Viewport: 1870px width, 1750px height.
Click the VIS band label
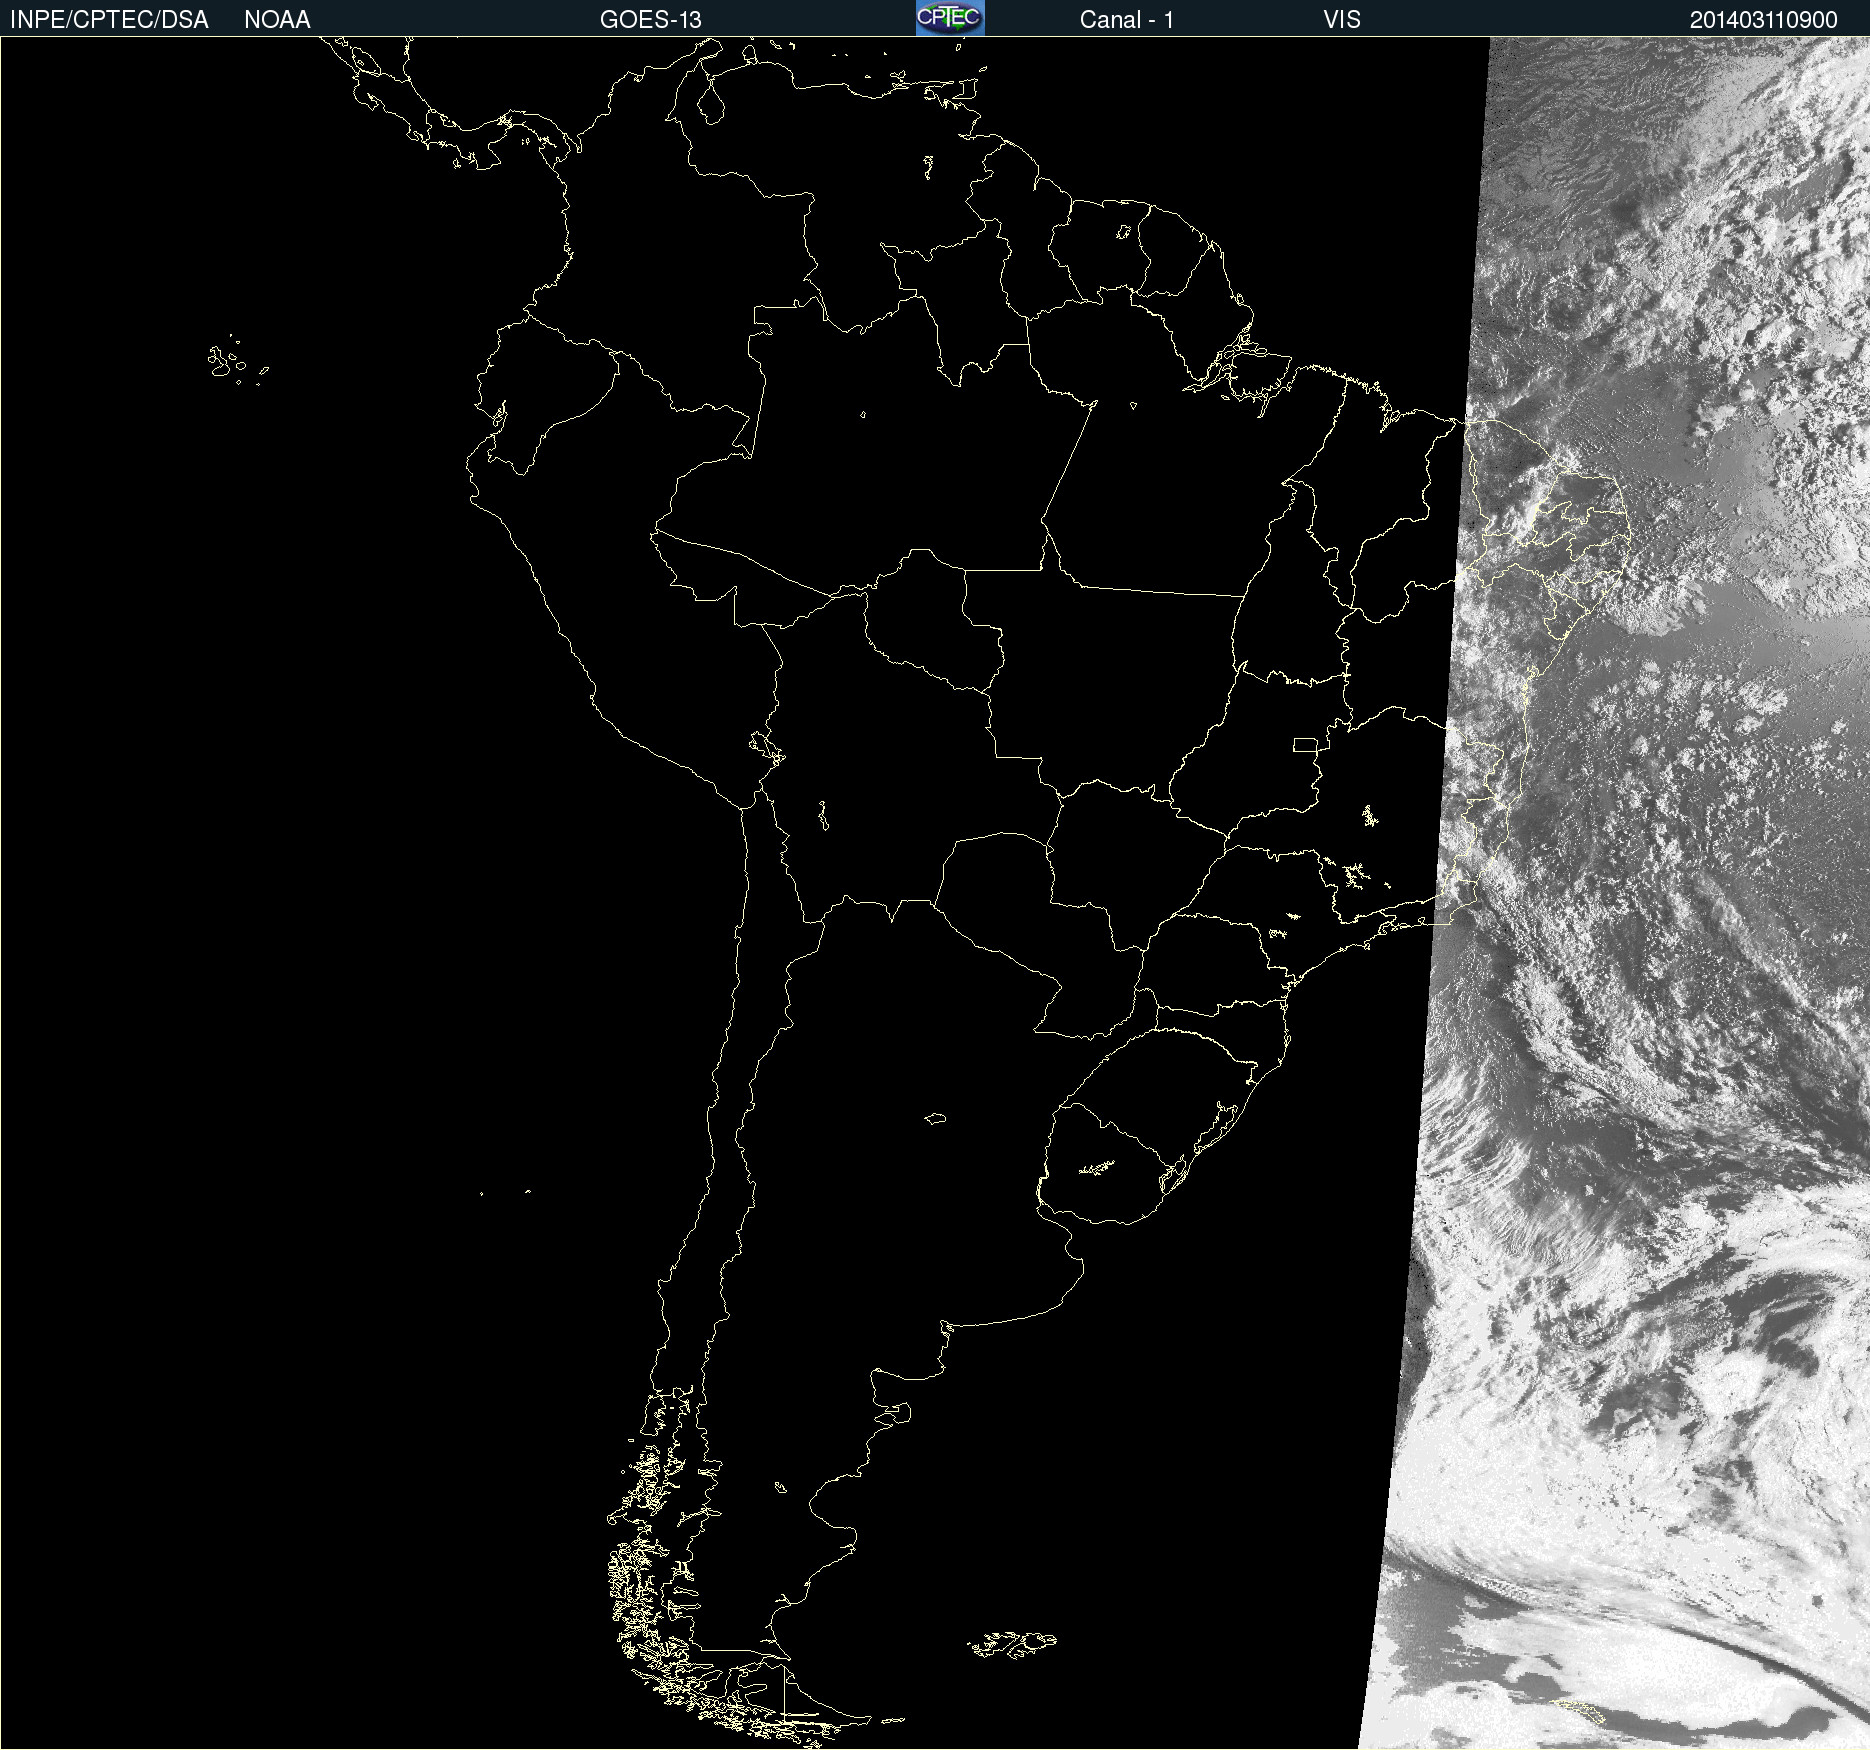pyautogui.click(x=1342, y=20)
